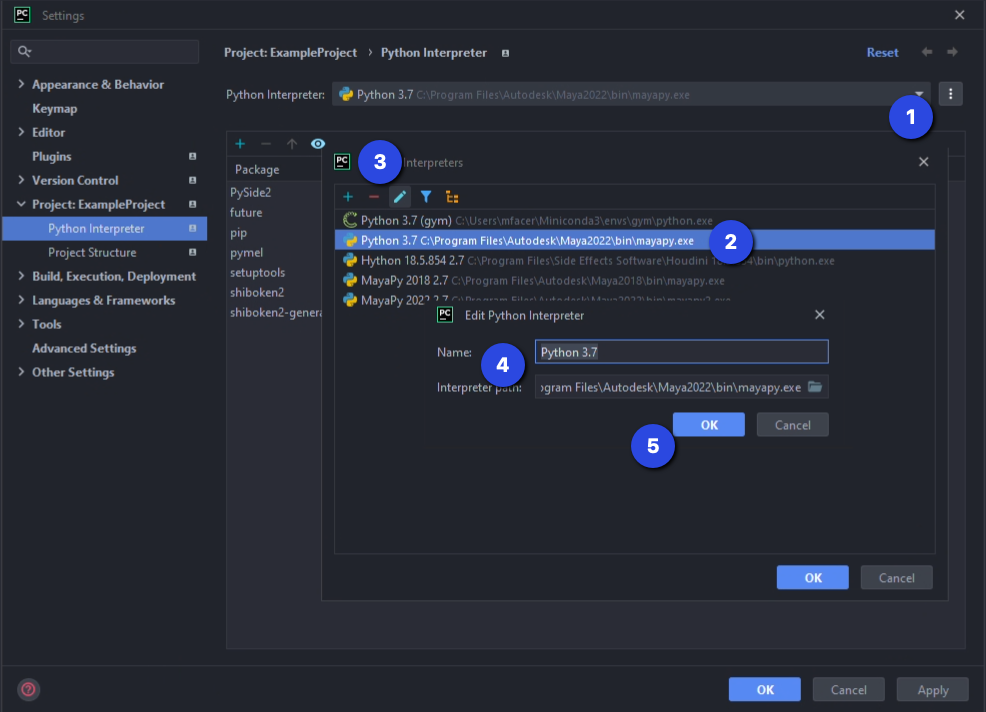The width and height of the screenshot is (986, 712).
Task: Click the help question mark icon
Action: coord(28,689)
